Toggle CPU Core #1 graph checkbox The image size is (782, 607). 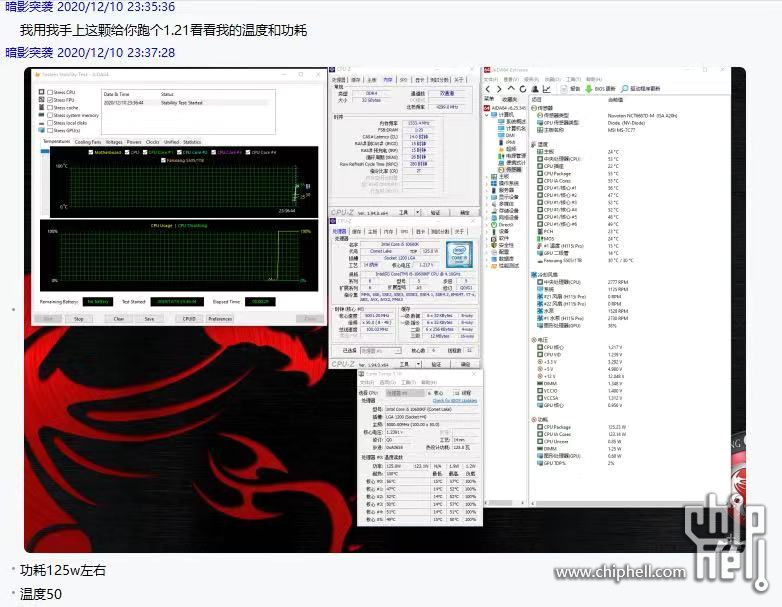coord(145,152)
